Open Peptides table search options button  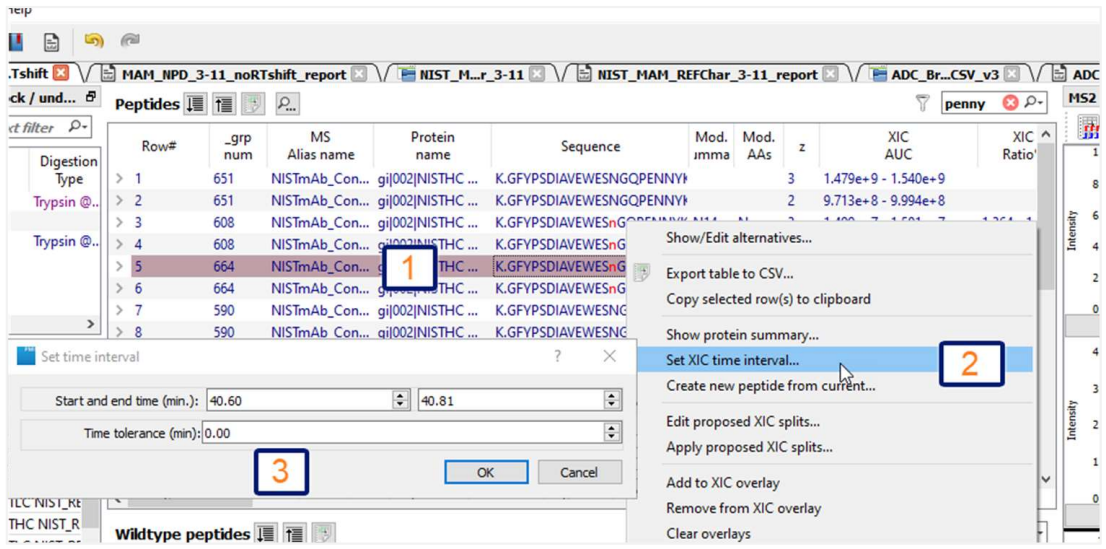pos(286,104)
